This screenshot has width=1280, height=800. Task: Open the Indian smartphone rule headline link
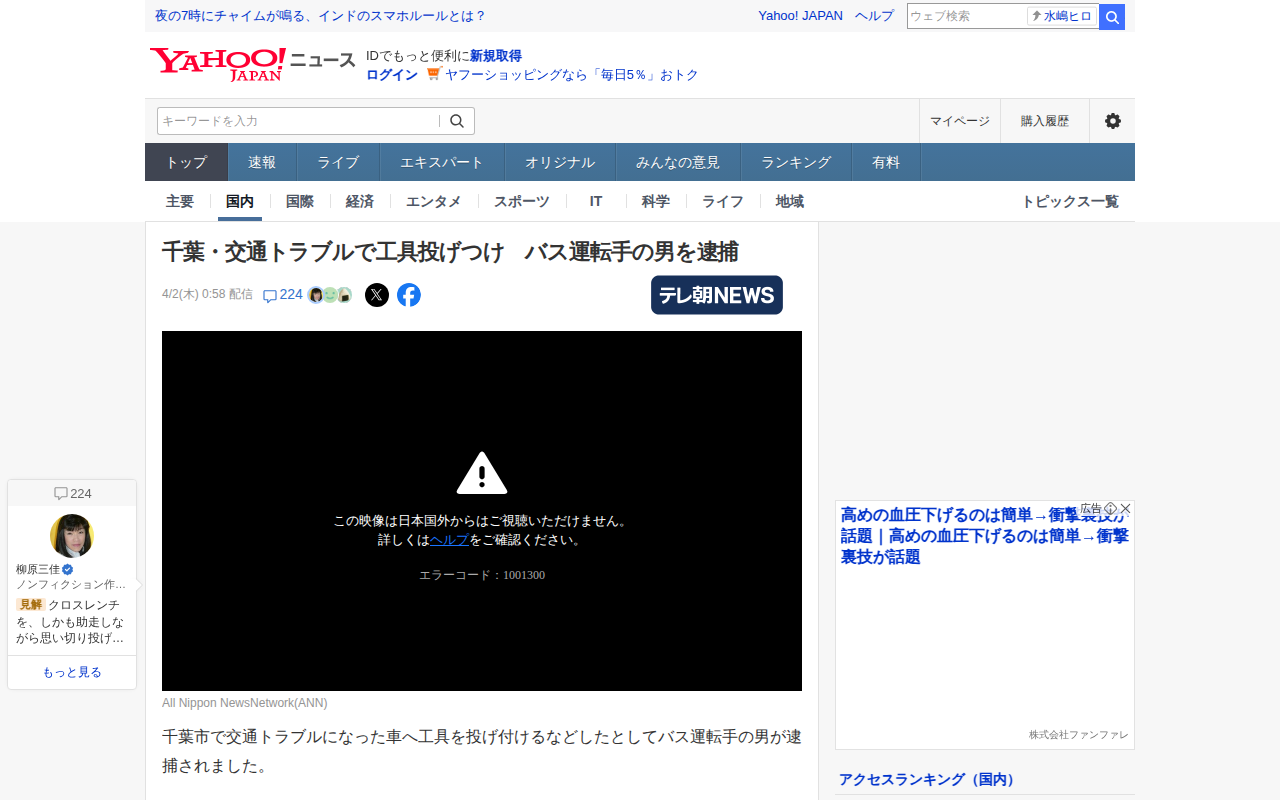(320, 16)
